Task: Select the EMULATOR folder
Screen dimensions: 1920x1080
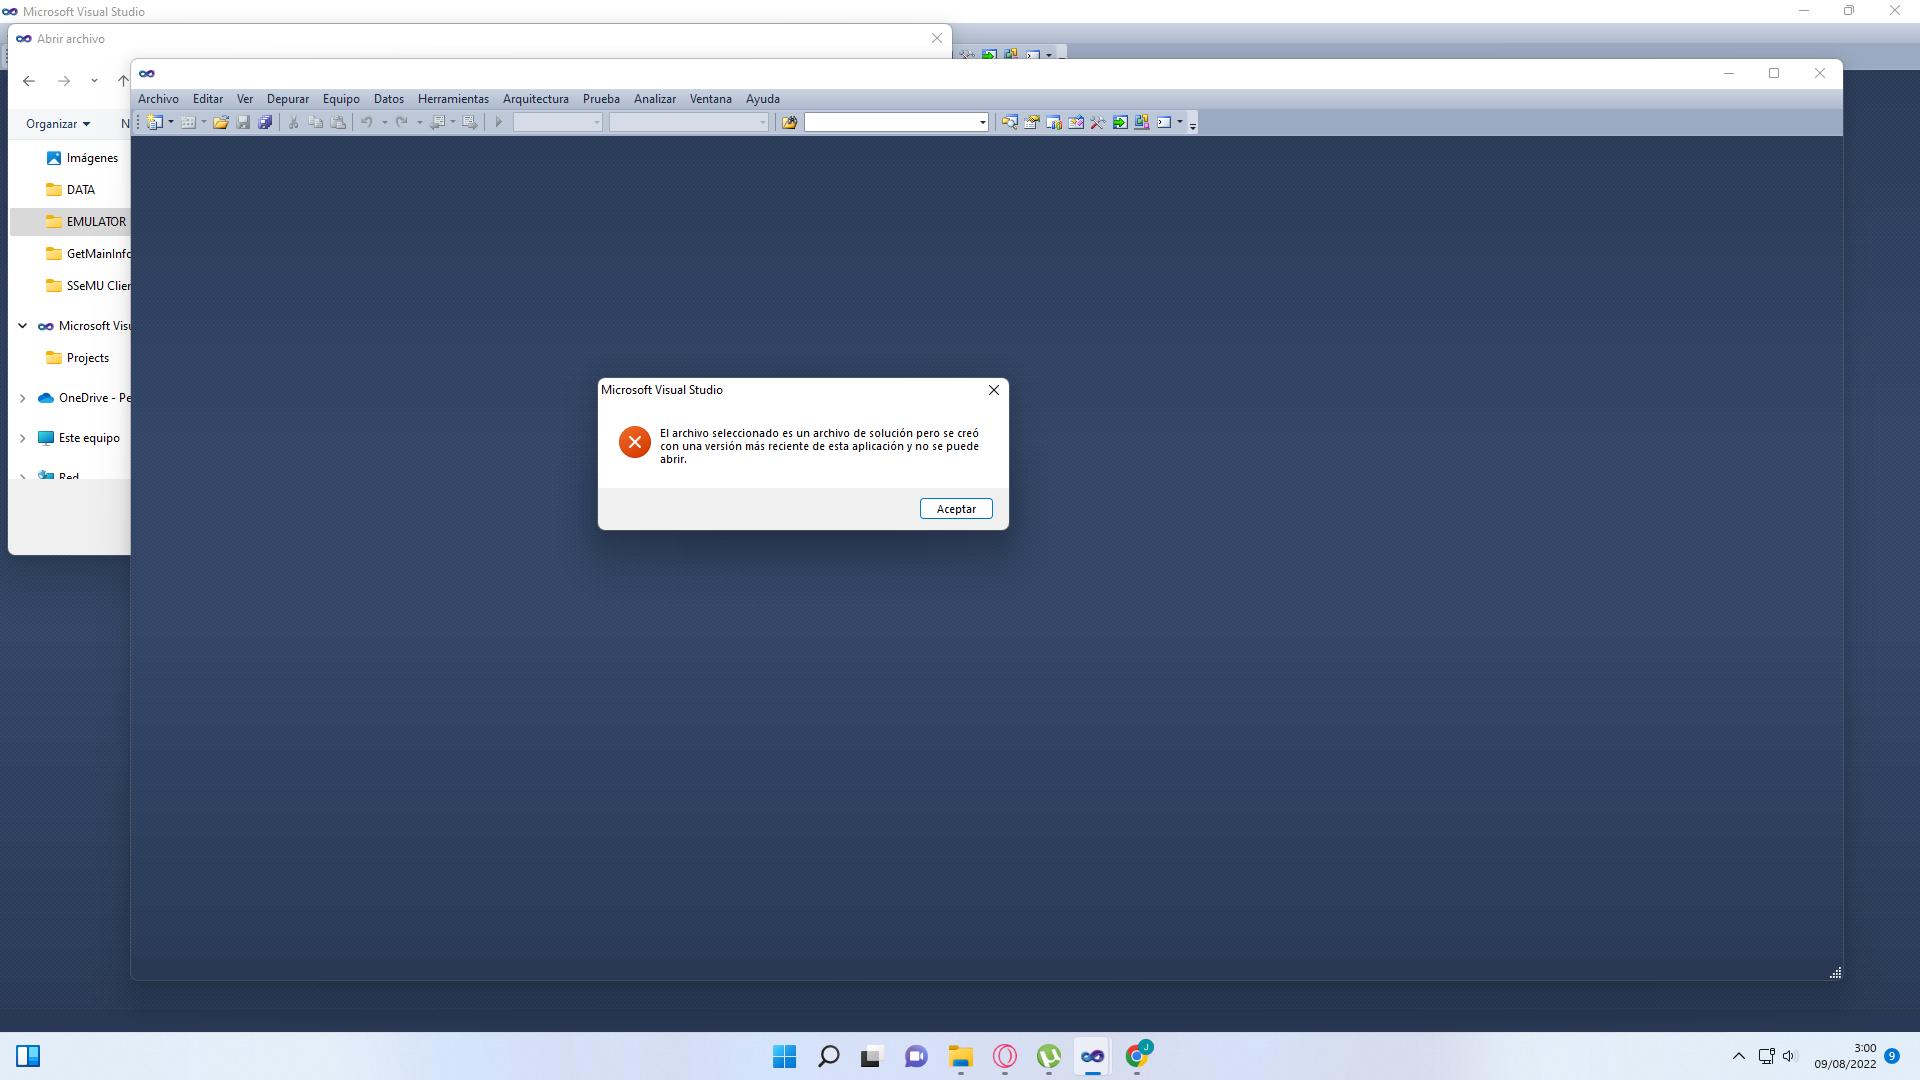Action: (70, 222)
